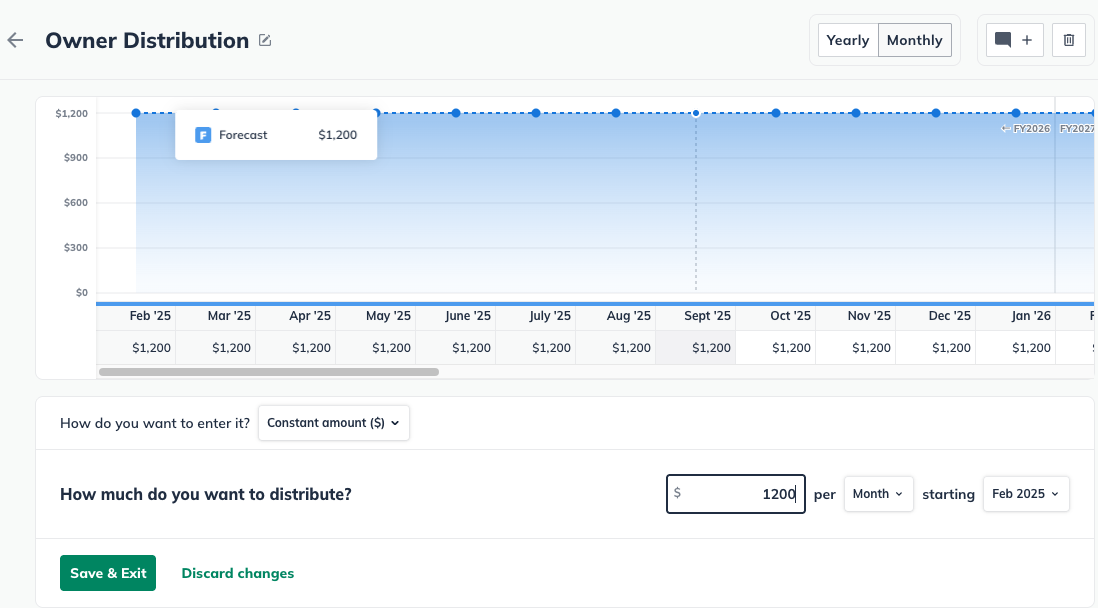
Task: Switch view to Monthly
Action: (x=914, y=41)
